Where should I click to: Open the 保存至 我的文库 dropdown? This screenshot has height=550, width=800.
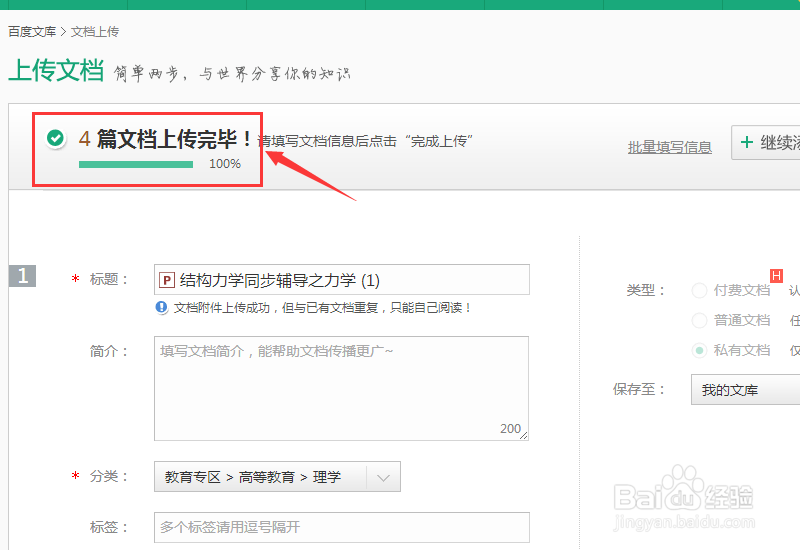pyautogui.click(x=745, y=390)
